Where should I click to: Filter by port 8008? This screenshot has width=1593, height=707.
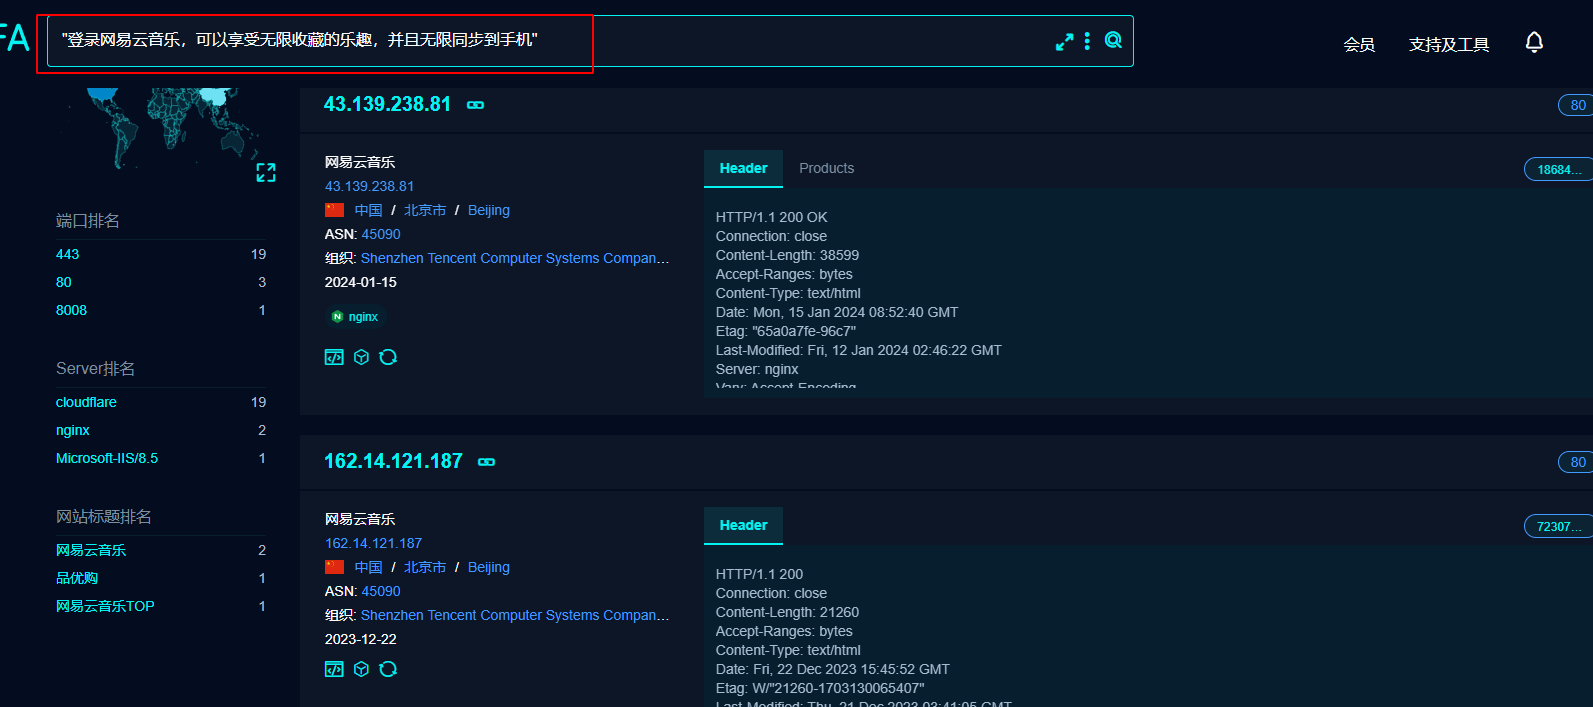coord(71,310)
